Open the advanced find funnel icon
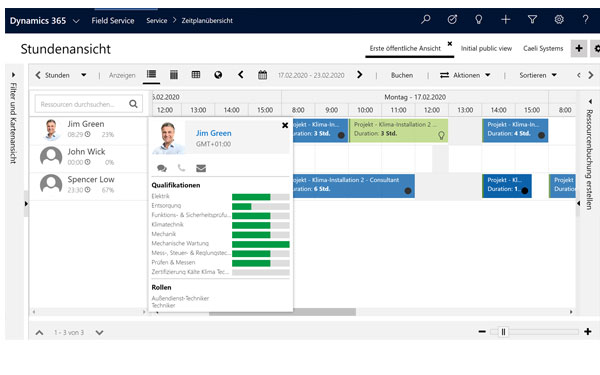 point(532,19)
